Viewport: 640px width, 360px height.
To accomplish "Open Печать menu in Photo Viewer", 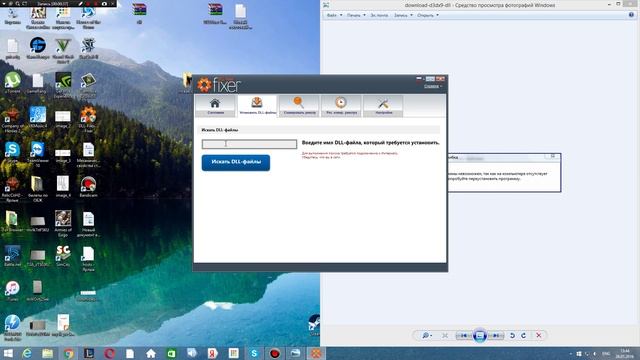I will (356, 15).
